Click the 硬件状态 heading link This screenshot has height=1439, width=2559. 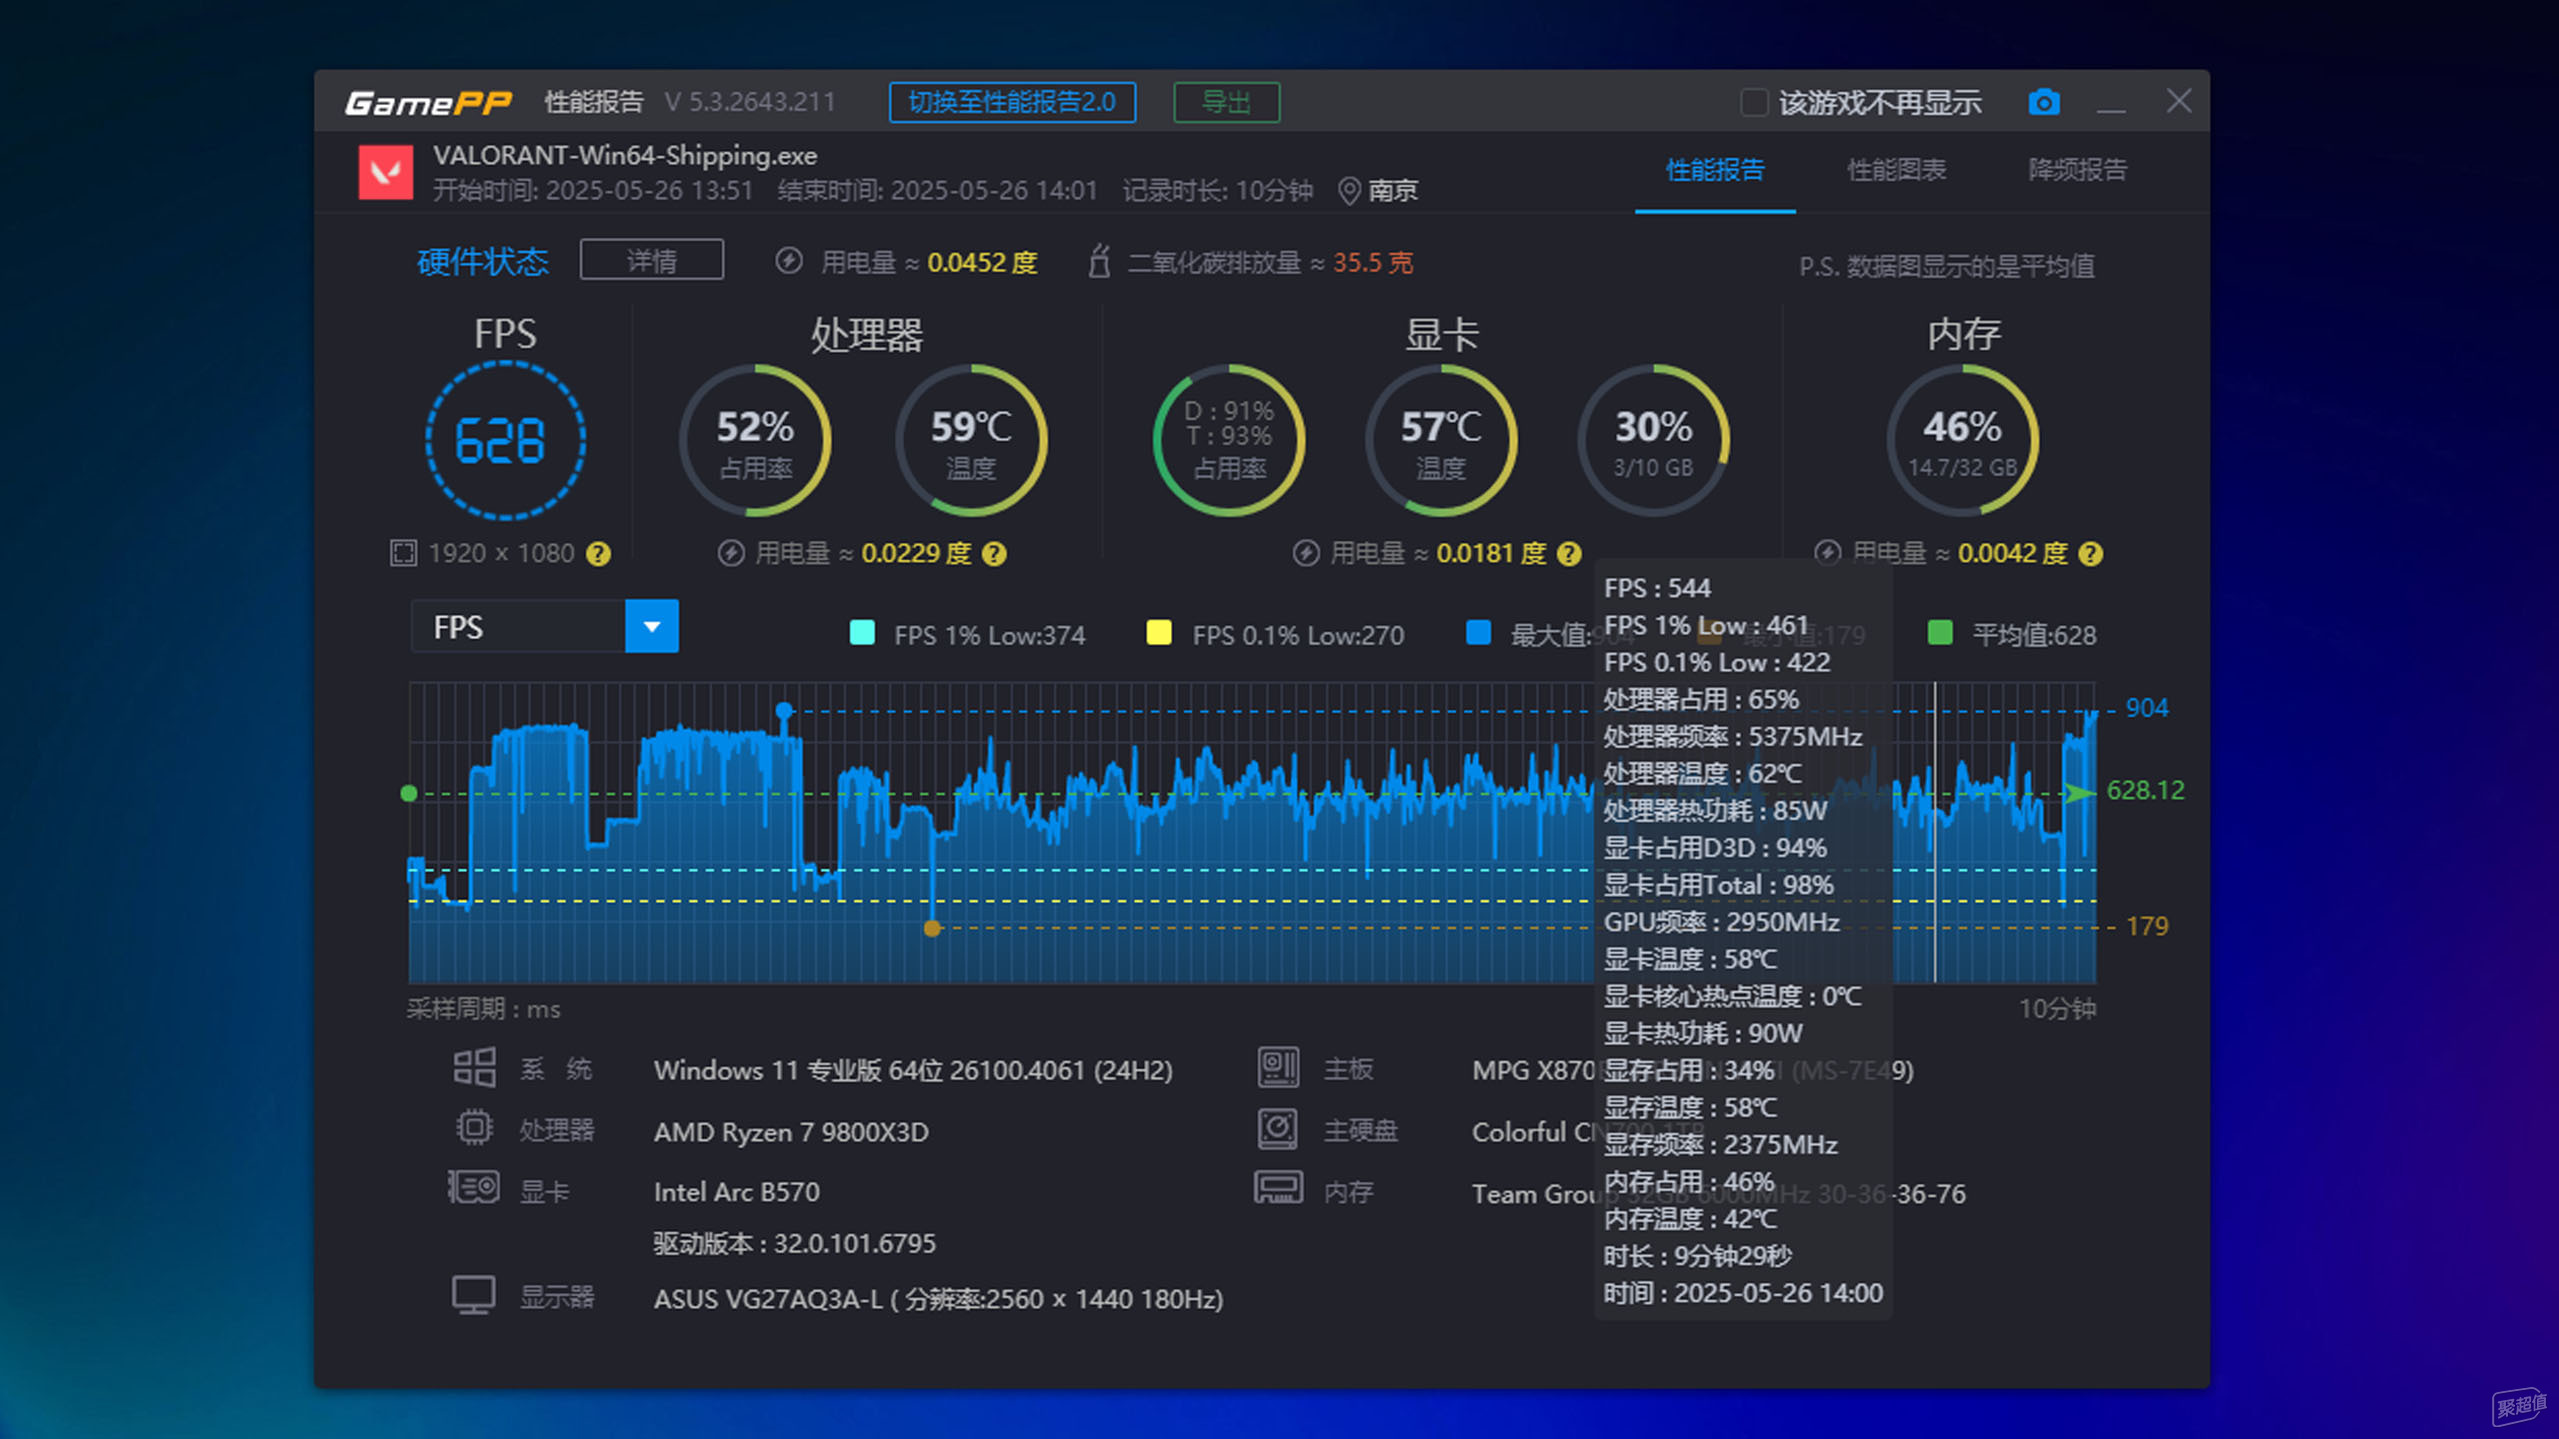[482, 261]
